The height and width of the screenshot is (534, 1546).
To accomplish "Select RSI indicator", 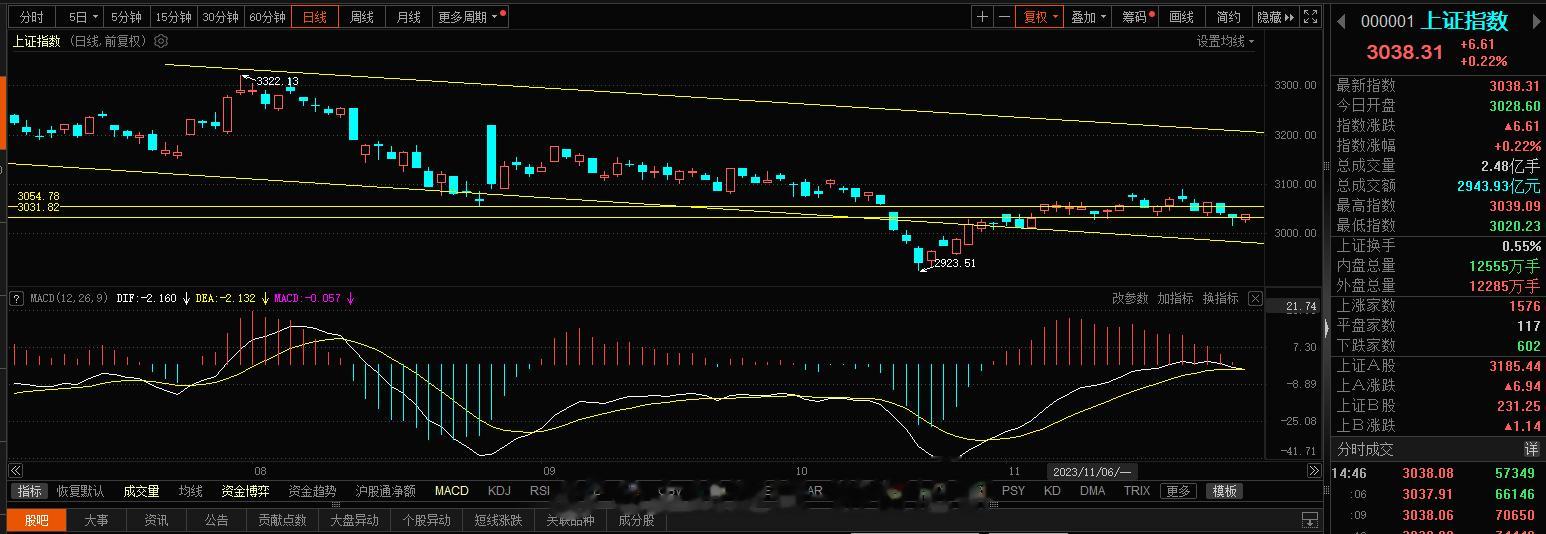I will point(540,491).
